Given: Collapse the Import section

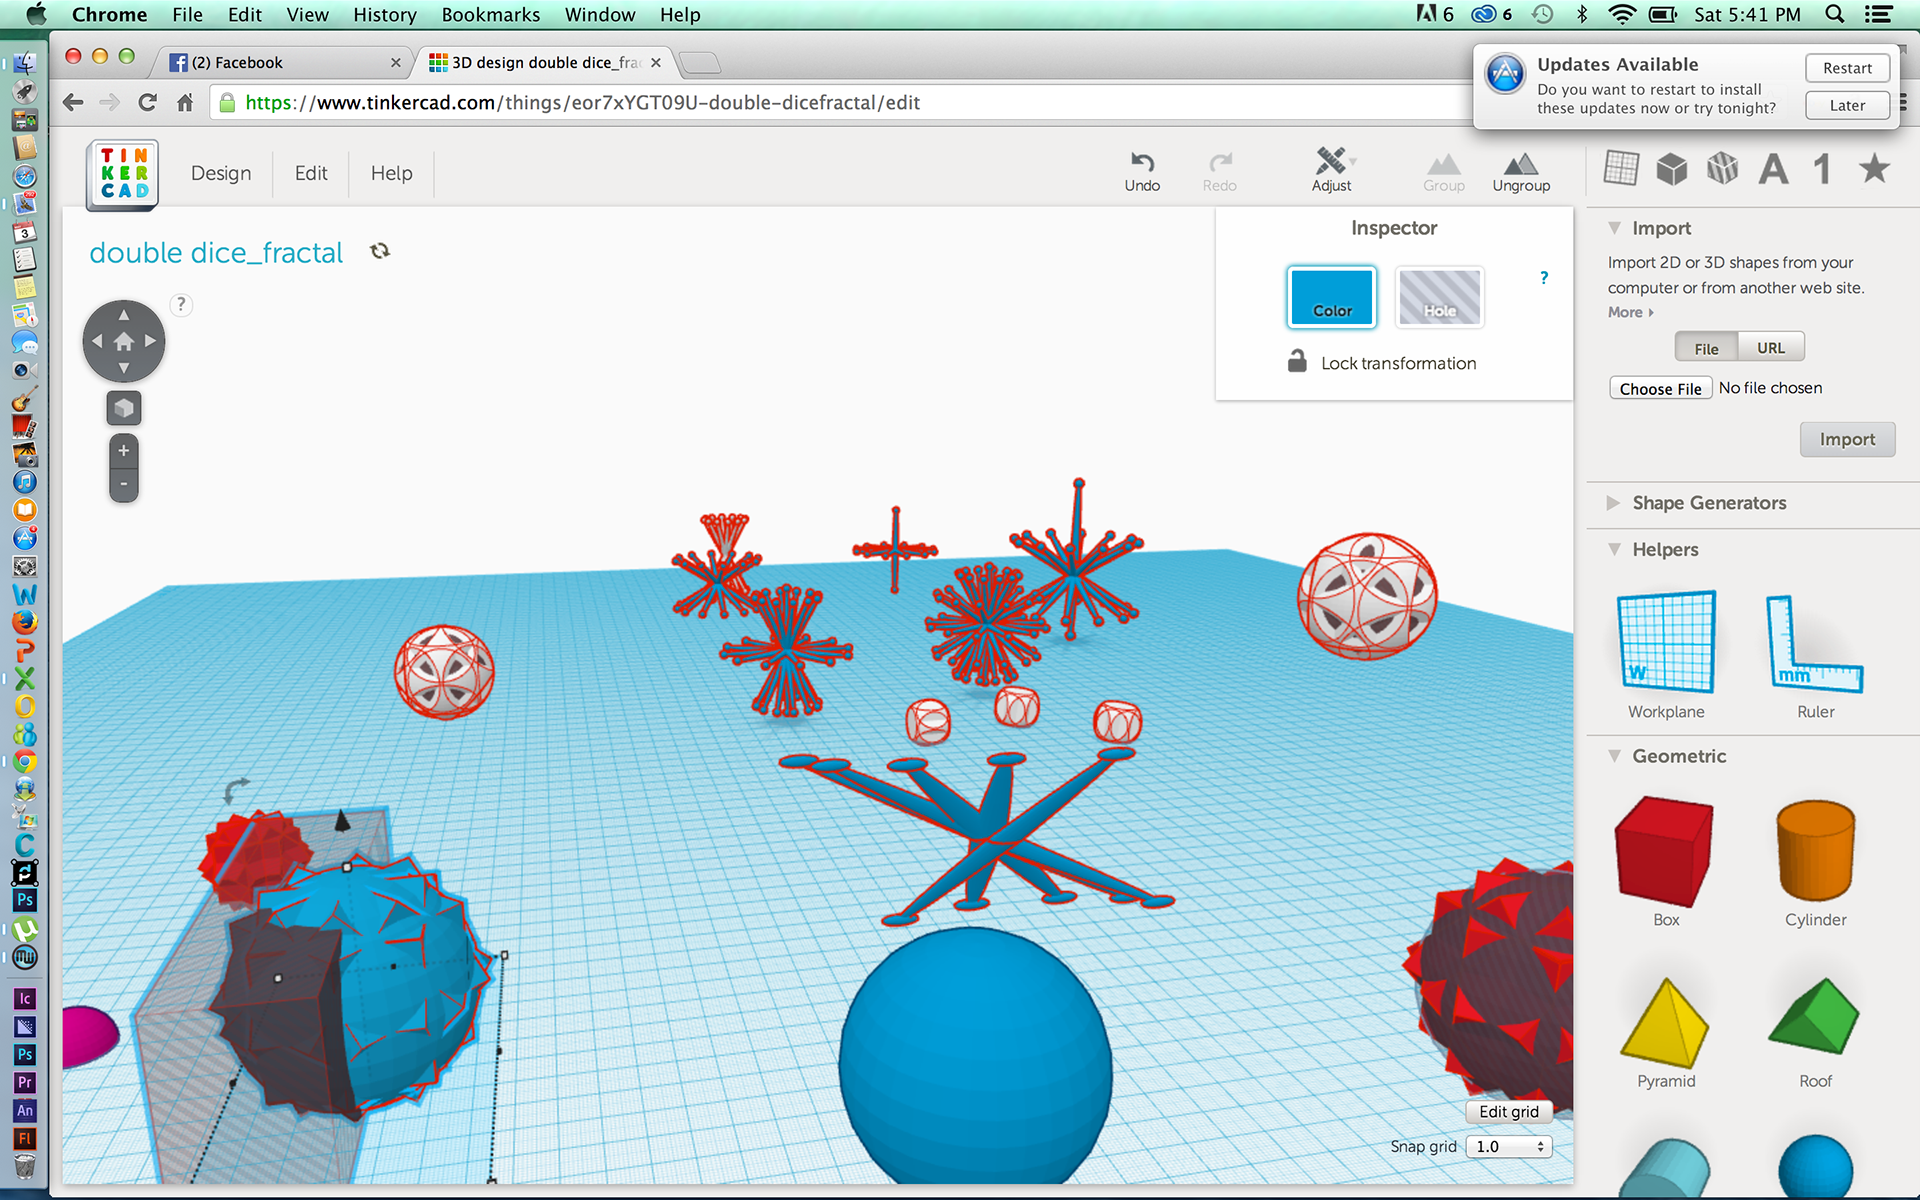Looking at the screenshot, I should pyautogui.click(x=1614, y=228).
